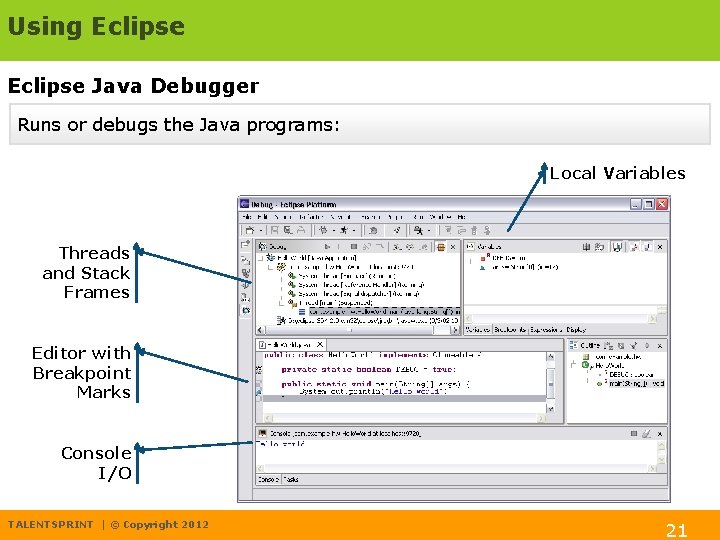Click the Search icon in main toolbar
720x540 pixels.
coord(418,230)
